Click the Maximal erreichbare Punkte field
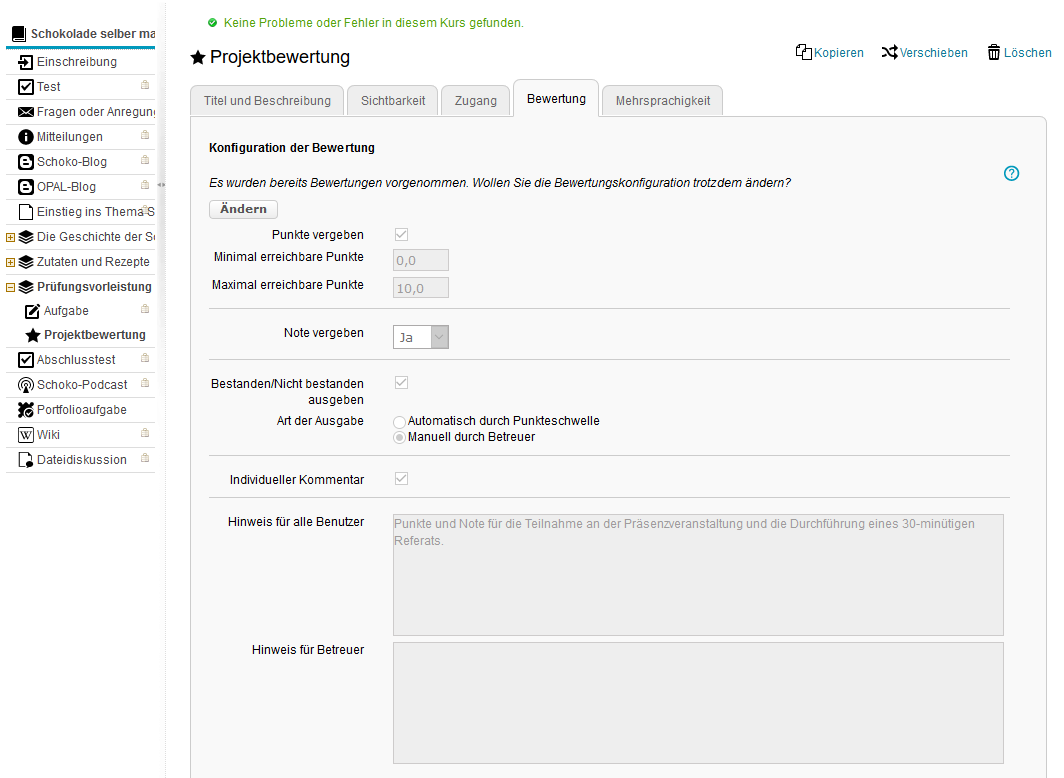 [420, 288]
